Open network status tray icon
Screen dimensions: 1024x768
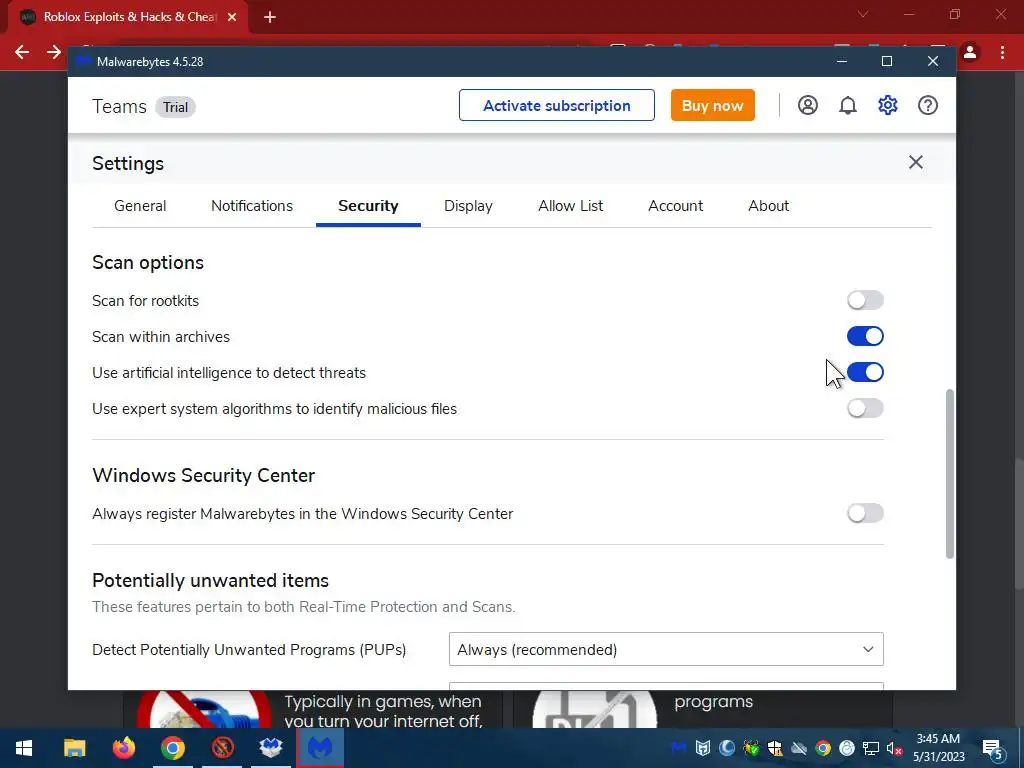[871, 748]
